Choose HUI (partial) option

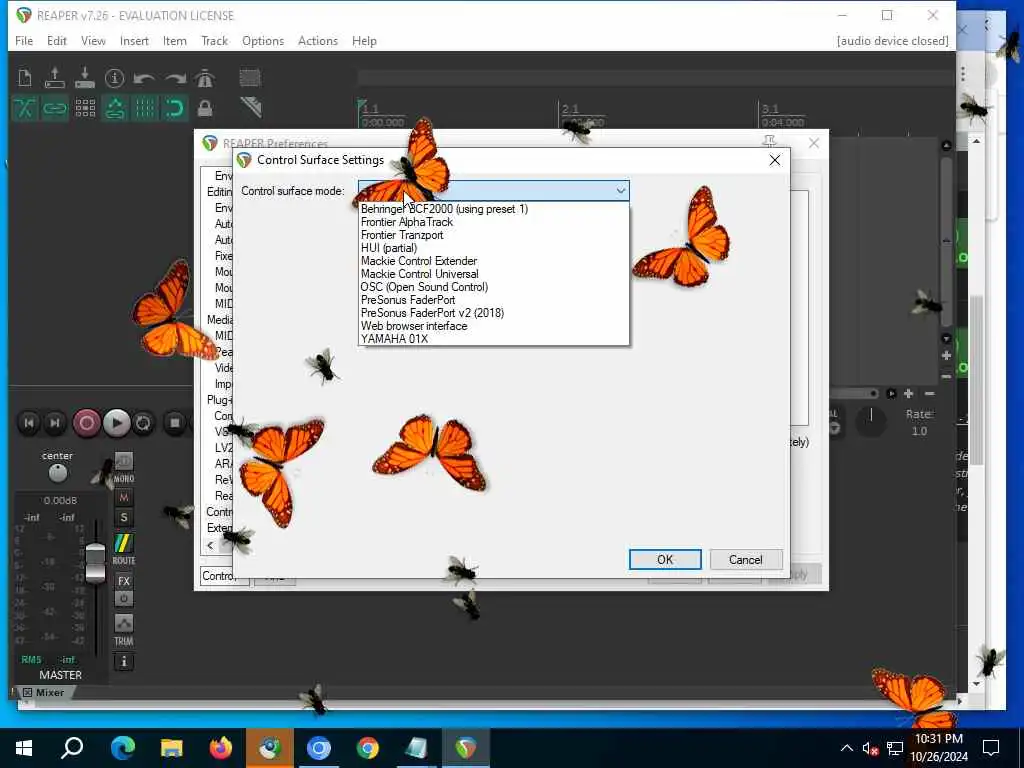tap(494, 248)
